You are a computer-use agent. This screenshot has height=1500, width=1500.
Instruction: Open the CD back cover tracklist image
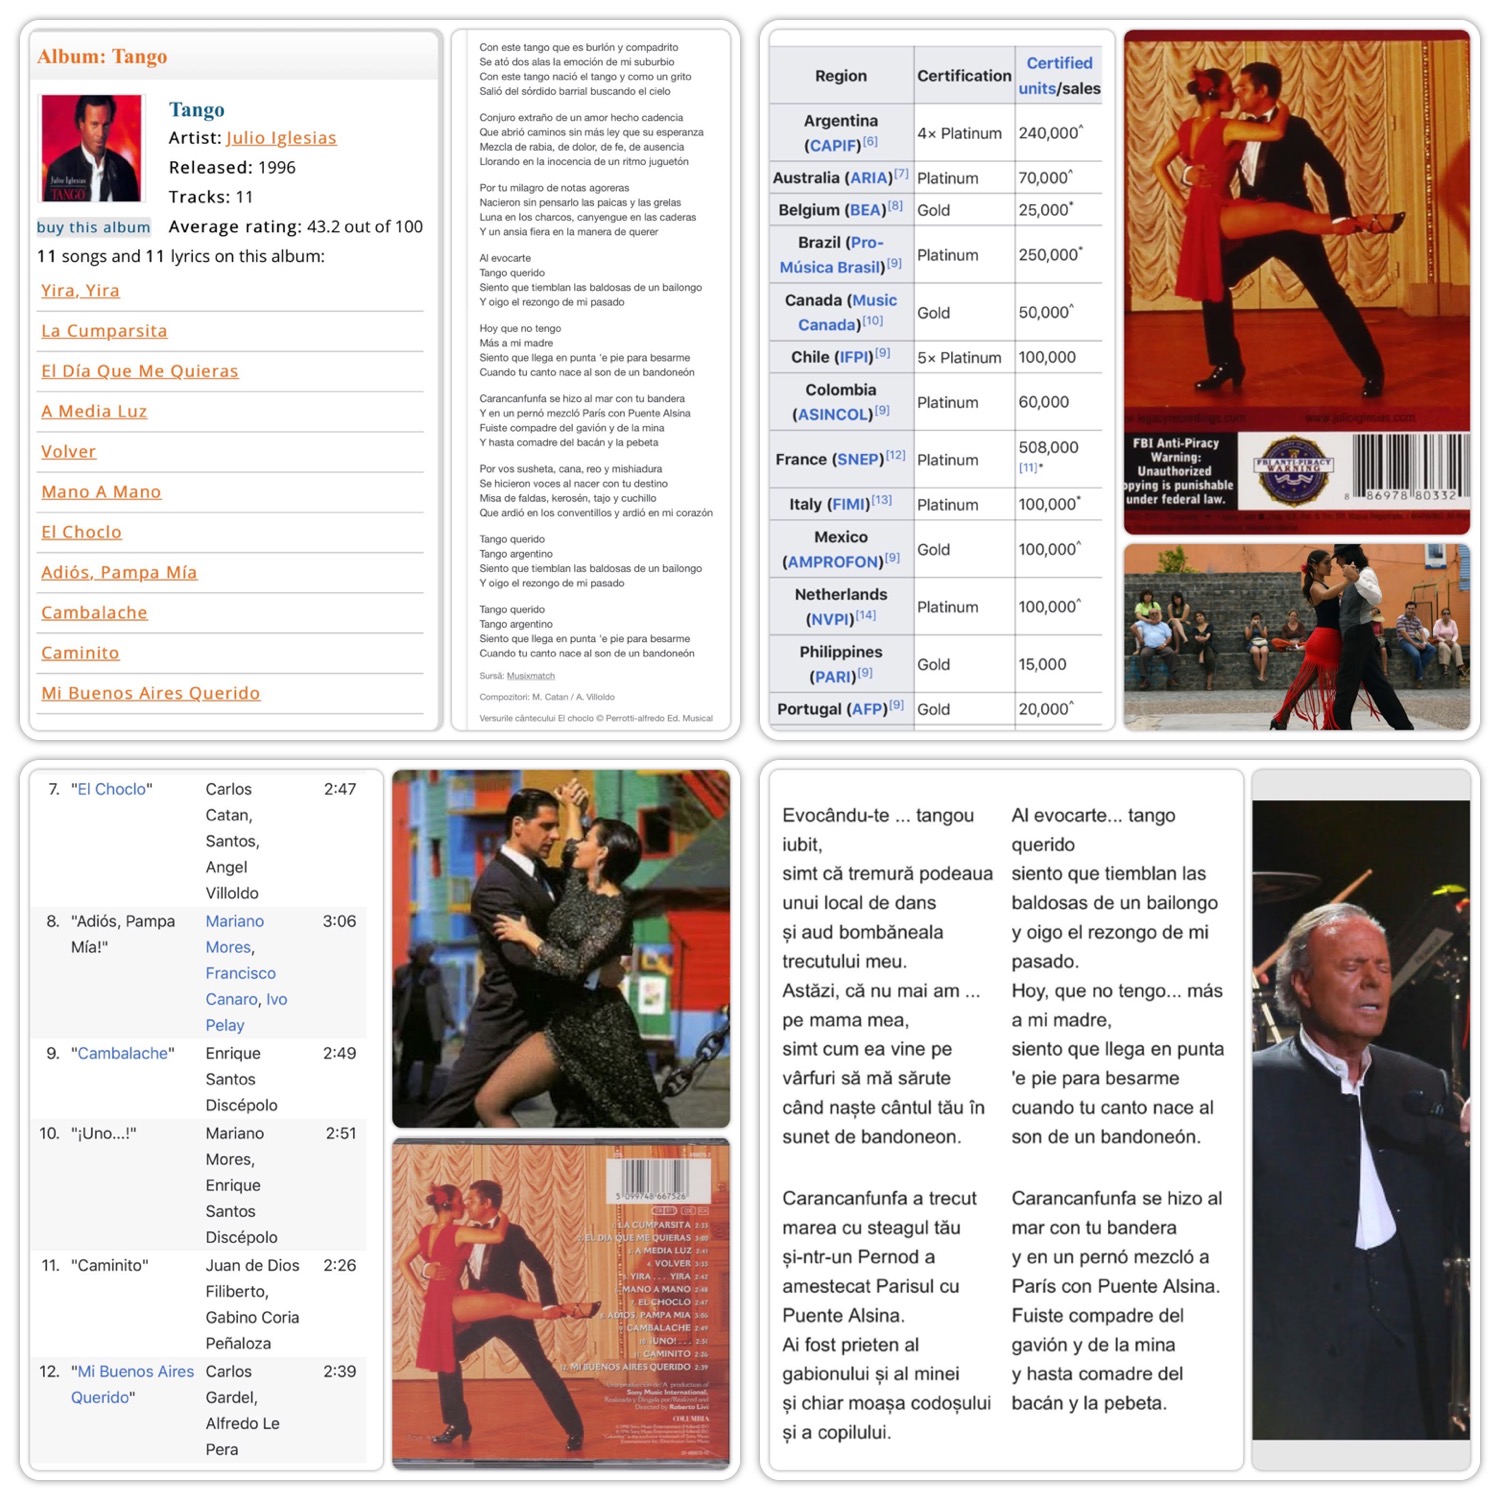click(x=561, y=1303)
